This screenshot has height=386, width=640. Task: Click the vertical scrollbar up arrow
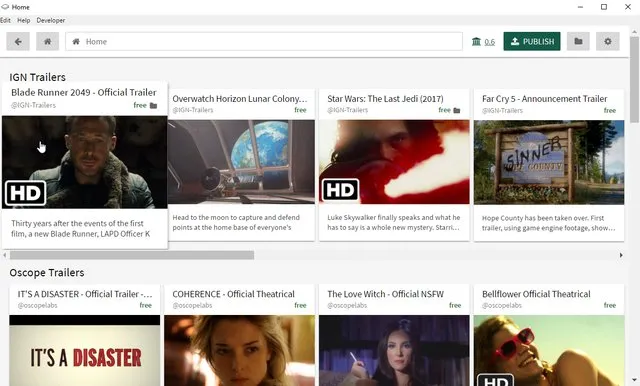[x=634, y=31]
